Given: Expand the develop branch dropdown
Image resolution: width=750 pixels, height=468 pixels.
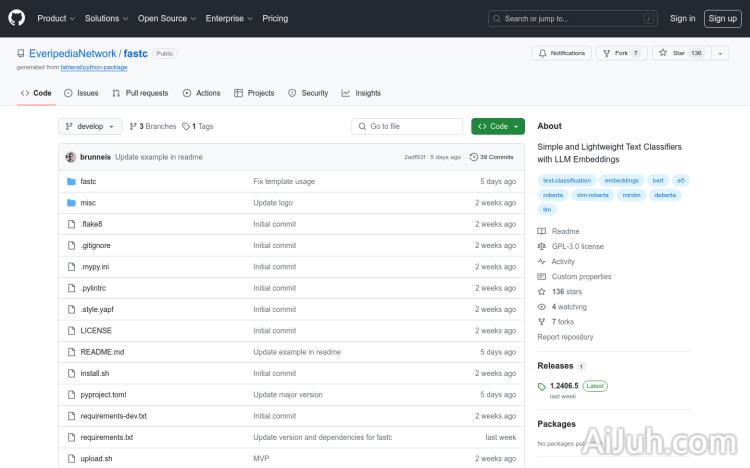Looking at the screenshot, I should (90, 127).
